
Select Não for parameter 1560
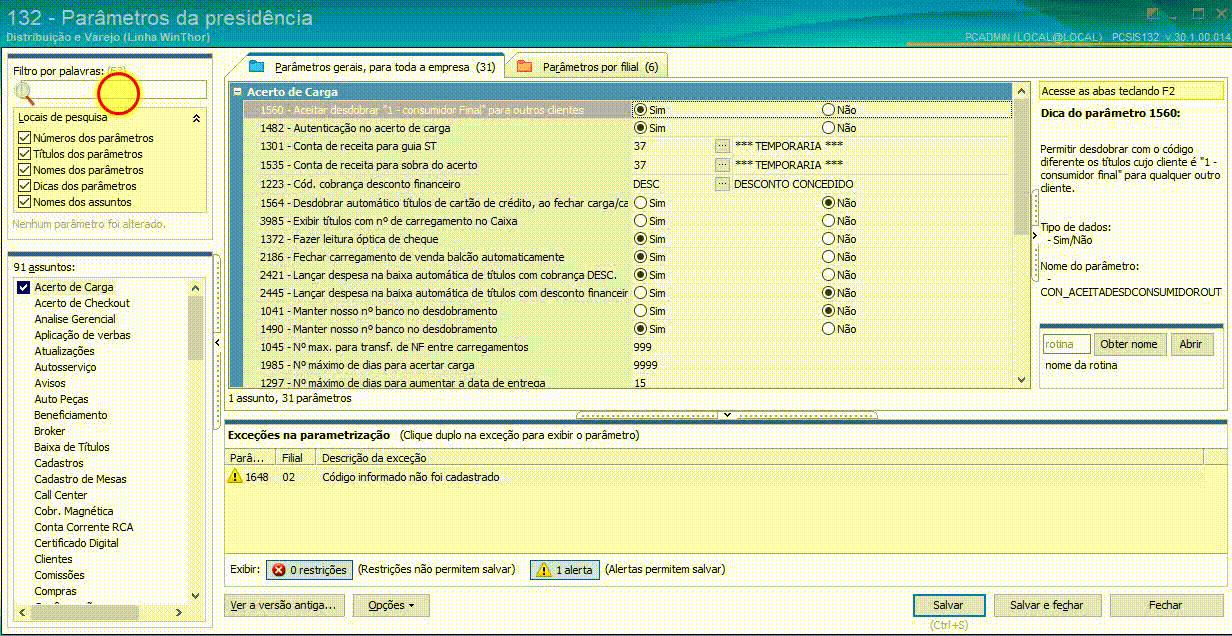point(828,109)
